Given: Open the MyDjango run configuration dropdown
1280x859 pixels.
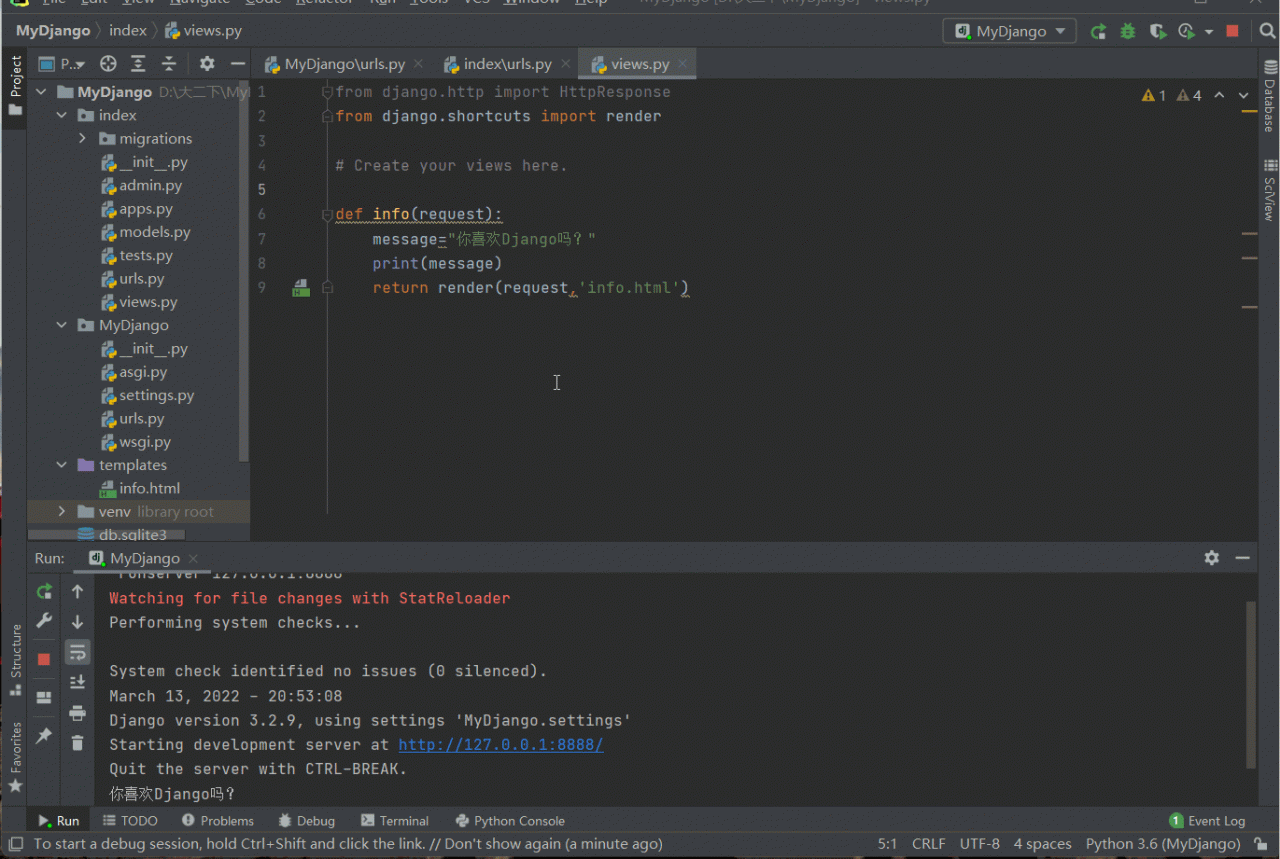Looking at the screenshot, I should coord(1010,32).
